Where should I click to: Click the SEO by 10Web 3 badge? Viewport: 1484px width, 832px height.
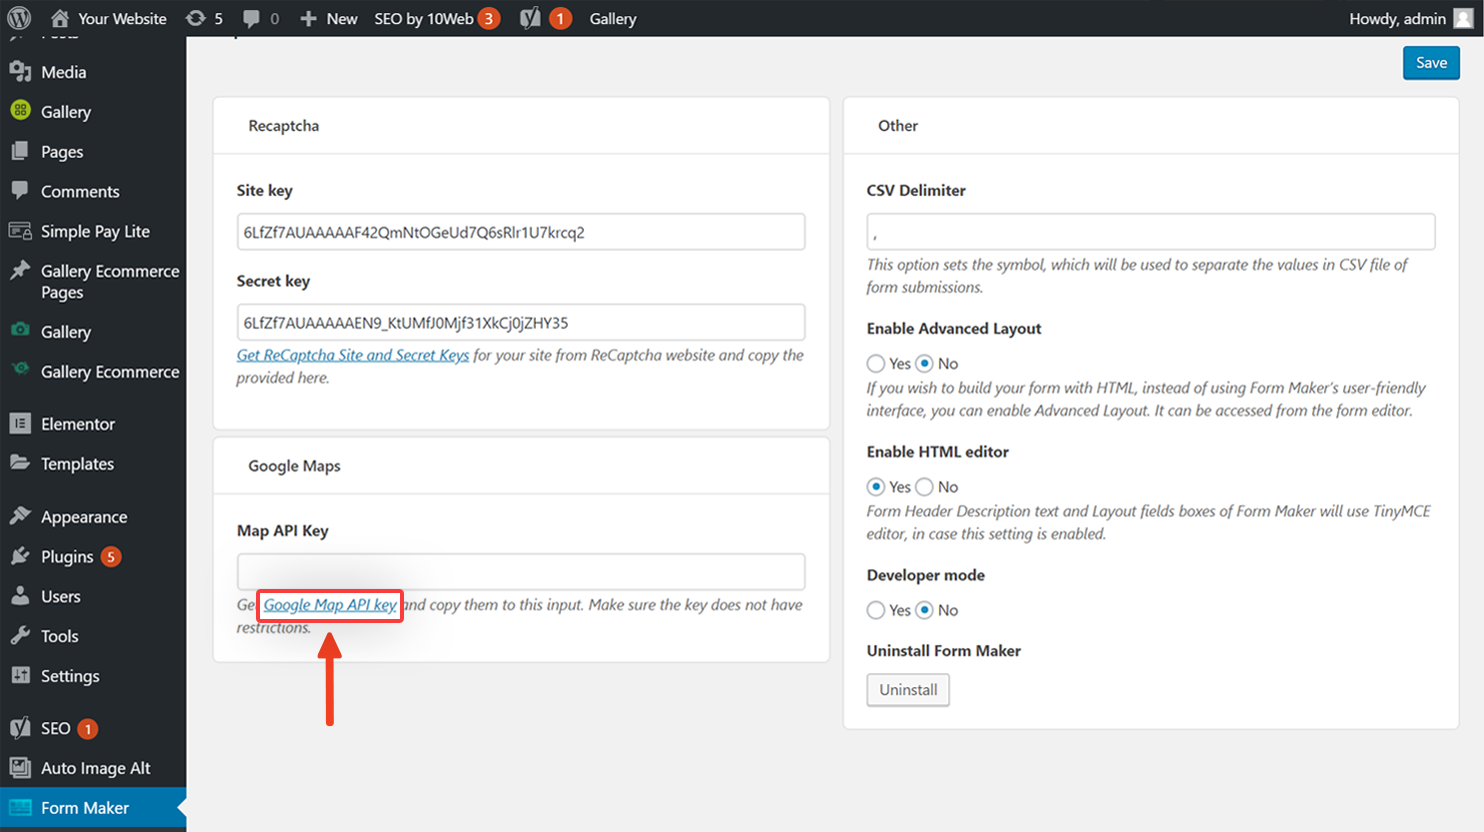pos(489,18)
